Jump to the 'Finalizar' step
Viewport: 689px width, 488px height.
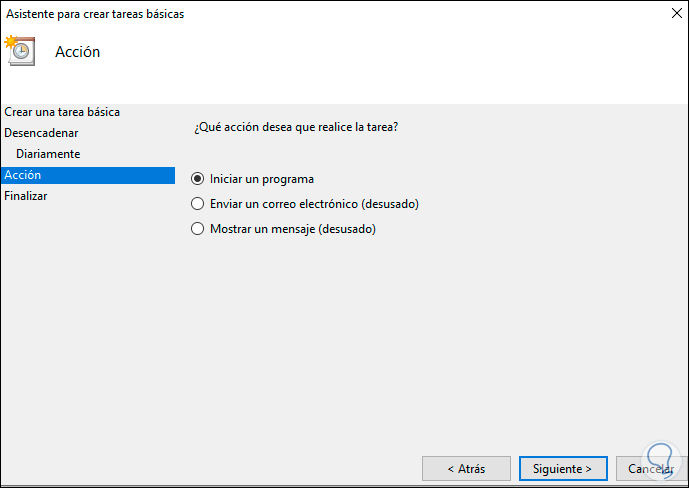(26, 196)
